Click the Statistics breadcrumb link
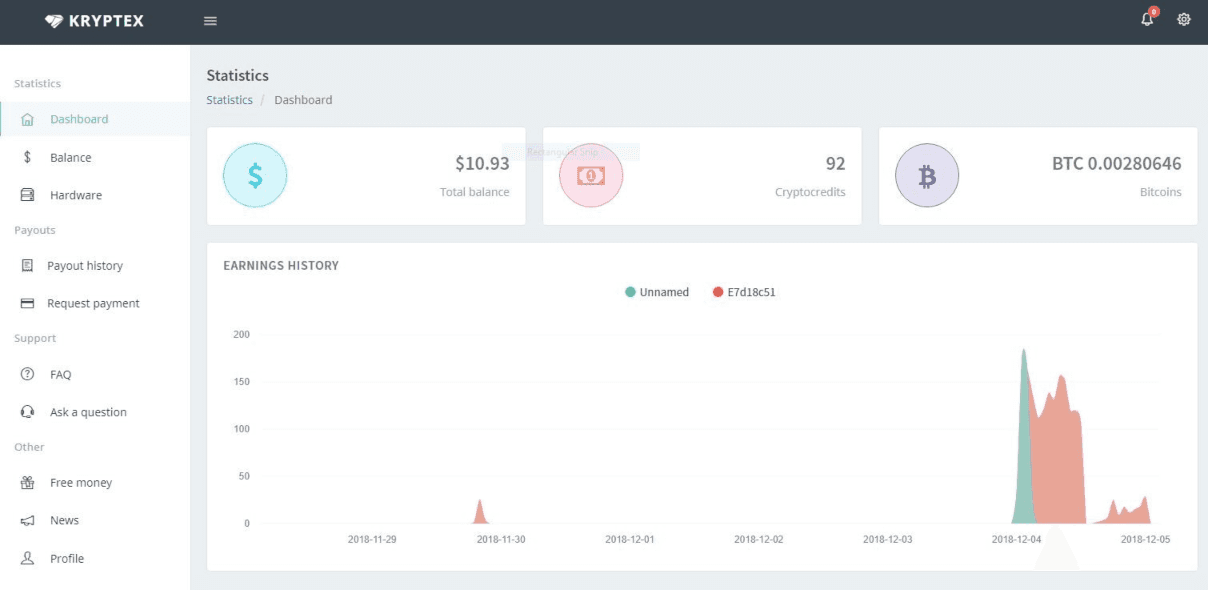The height and width of the screenshot is (590, 1208). click(x=229, y=99)
